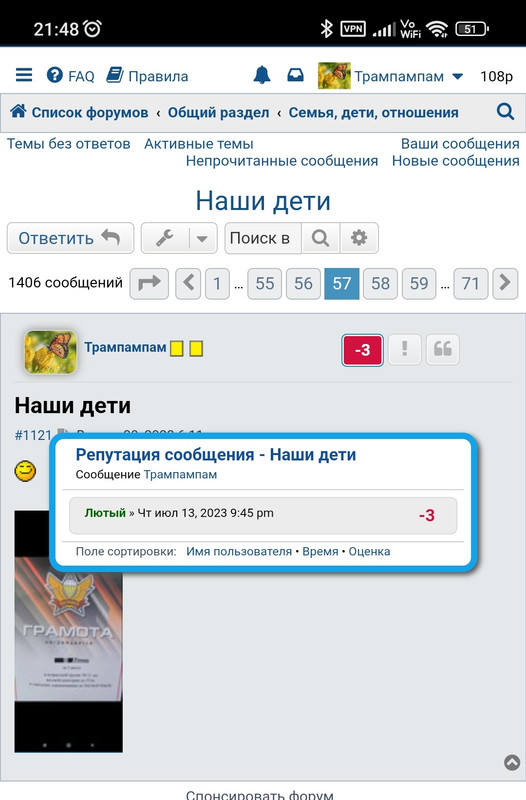Viewport: 526px width, 800px height.
Task: Sort by Имя пользователя
Action: click(x=239, y=552)
